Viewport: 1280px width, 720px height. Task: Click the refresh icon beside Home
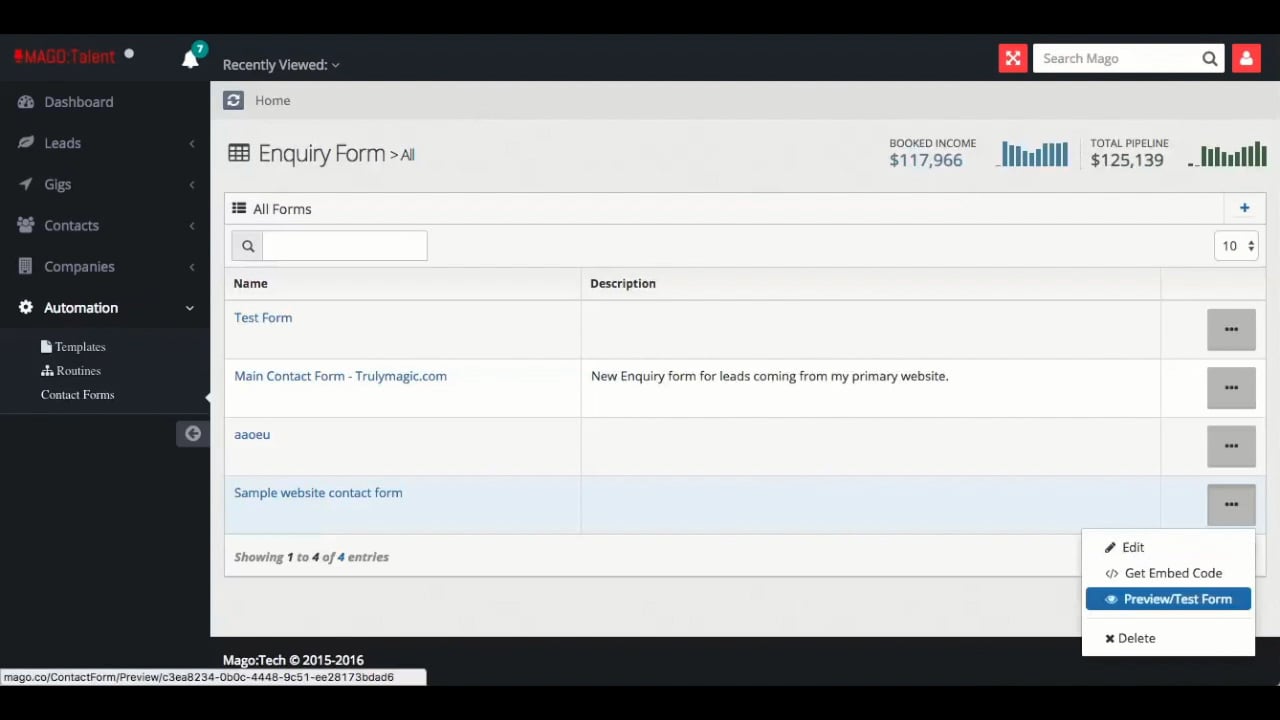(x=233, y=100)
